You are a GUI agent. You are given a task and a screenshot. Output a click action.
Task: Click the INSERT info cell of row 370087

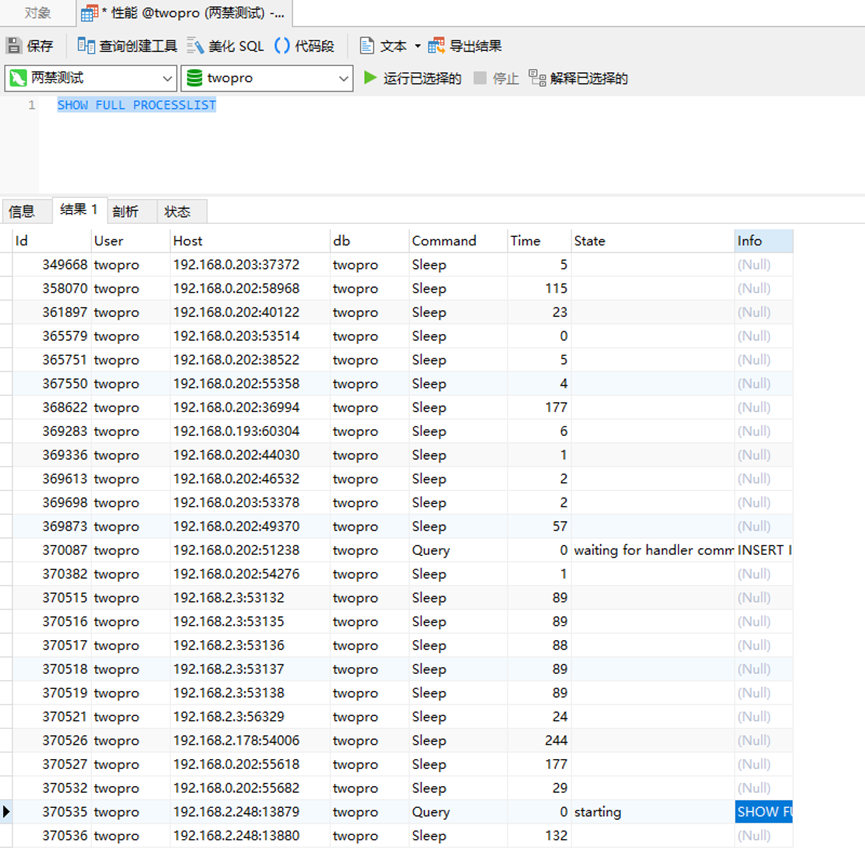coord(764,550)
